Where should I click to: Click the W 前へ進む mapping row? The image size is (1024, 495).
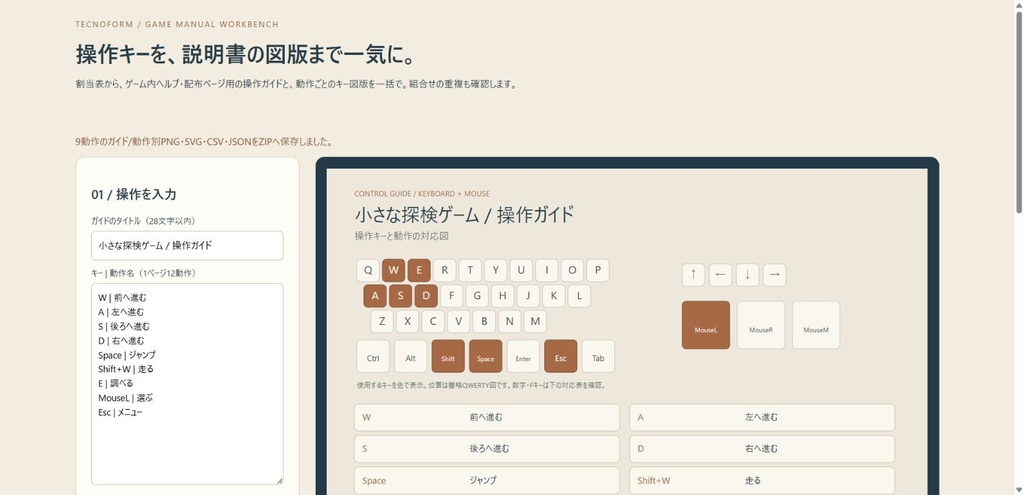(x=487, y=417)
